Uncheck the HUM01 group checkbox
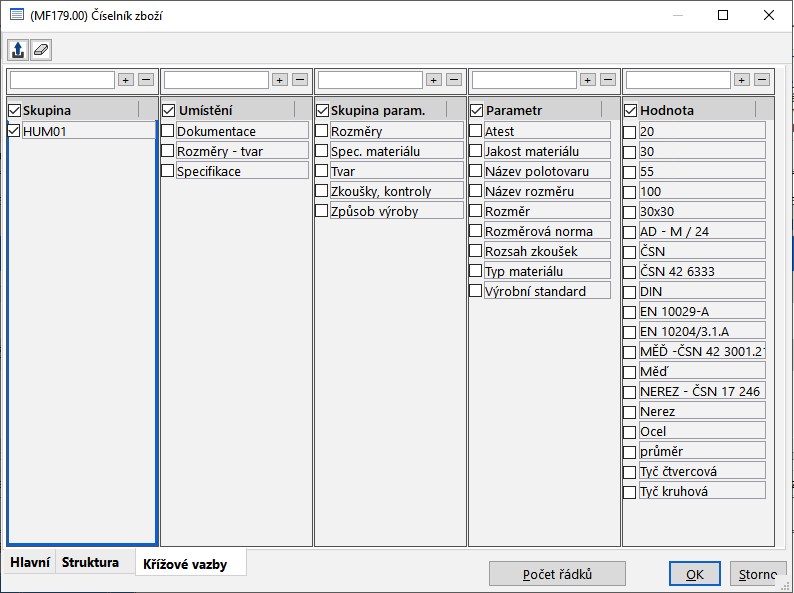The image size is (794, 593). [x=14, y=131]
